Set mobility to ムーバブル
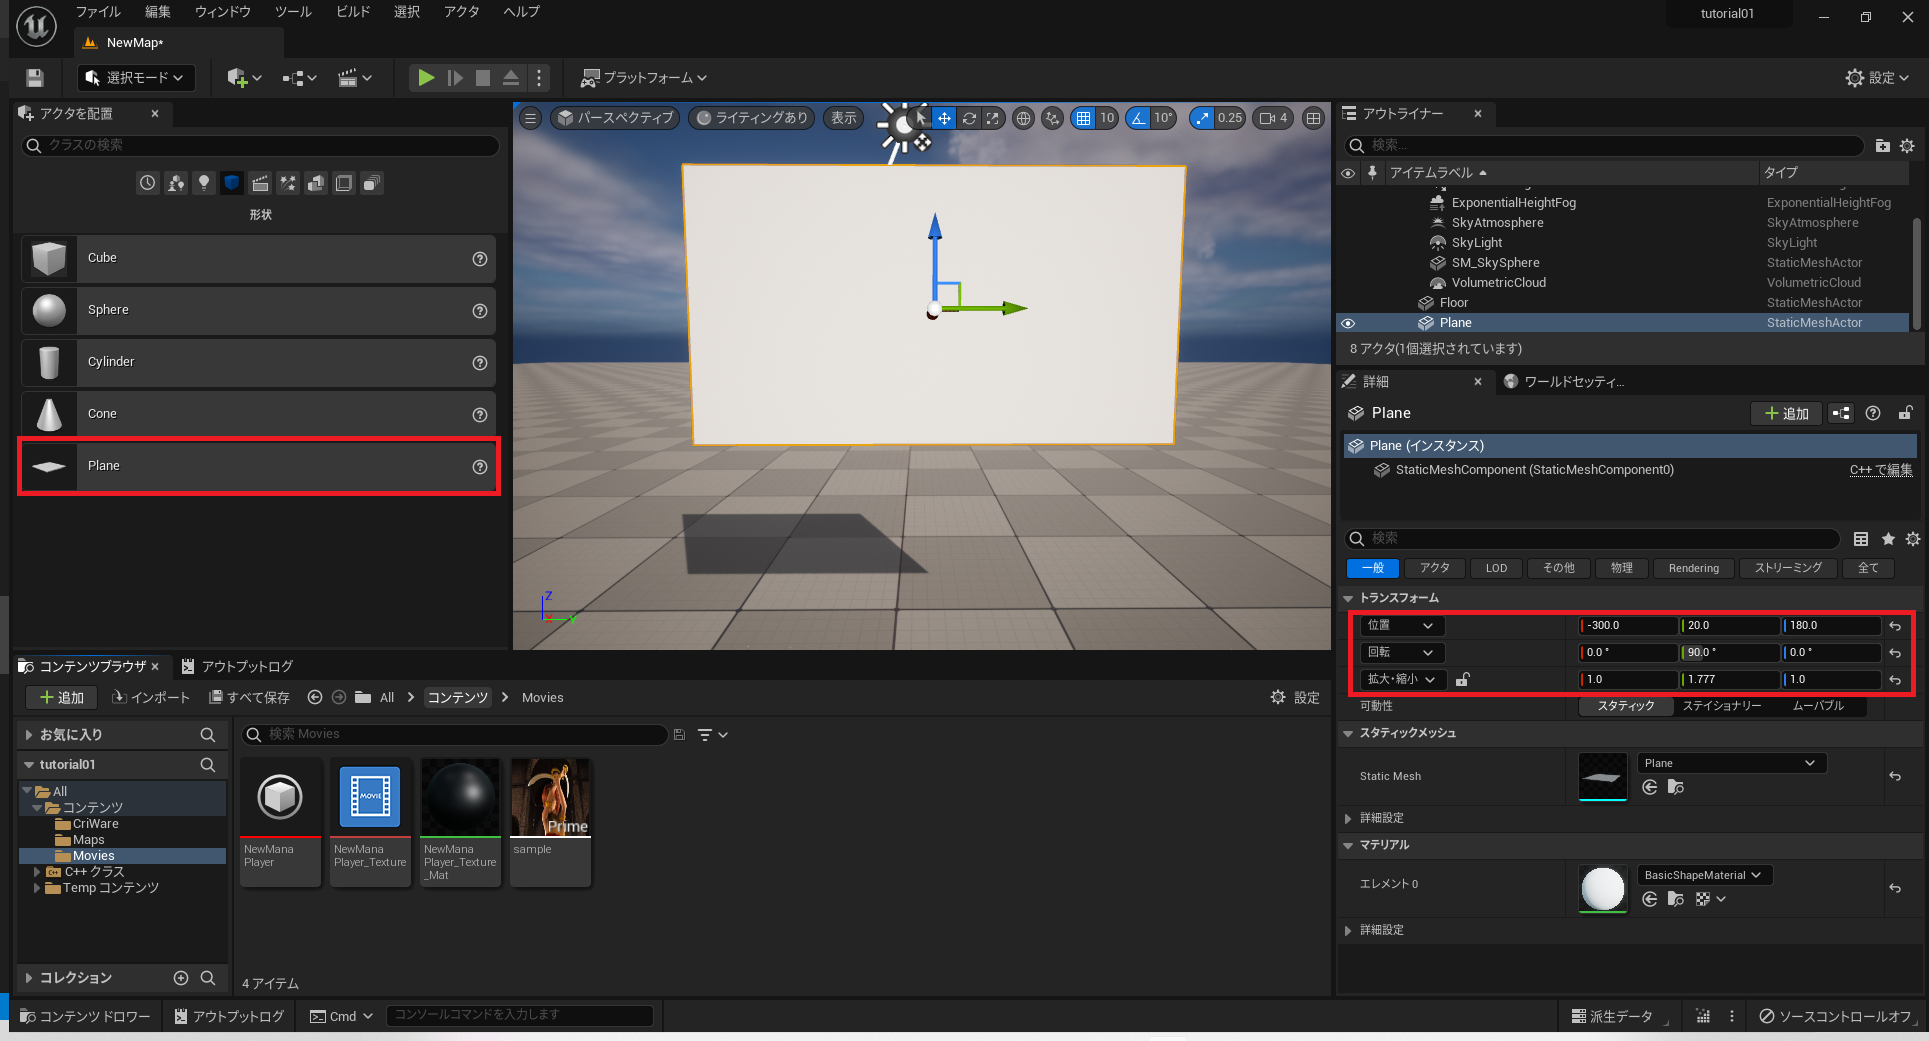Viewport: 1929px width, 1041px height. coord(1818,706)
